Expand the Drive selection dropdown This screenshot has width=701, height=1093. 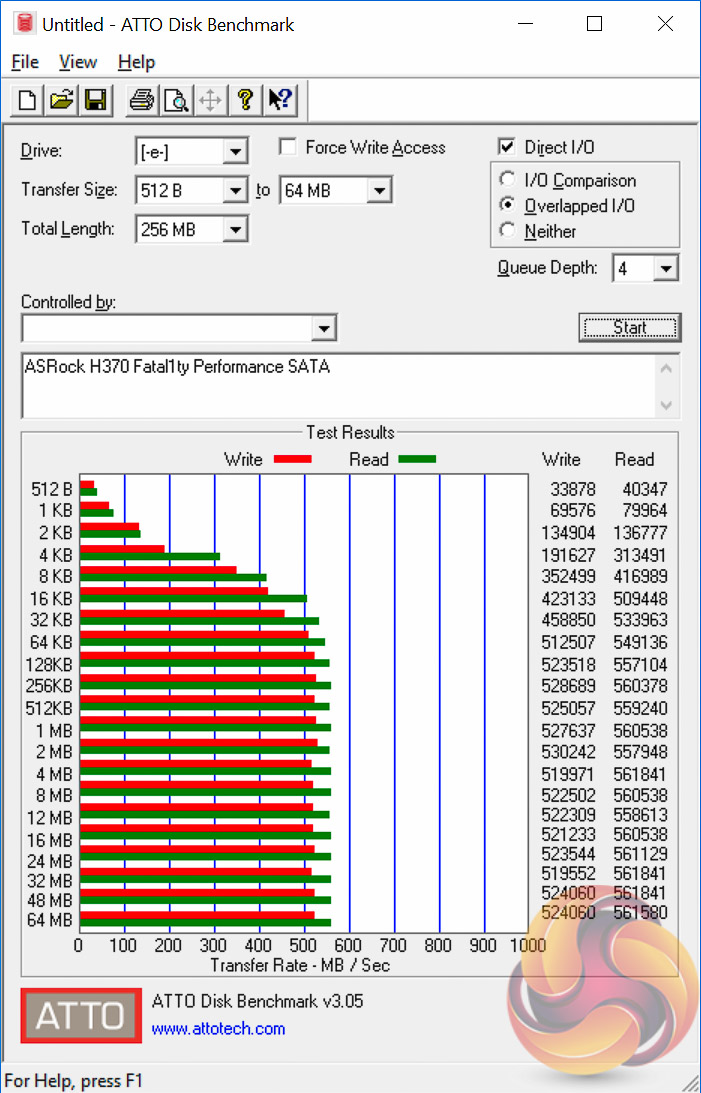(x=236, y=151)
